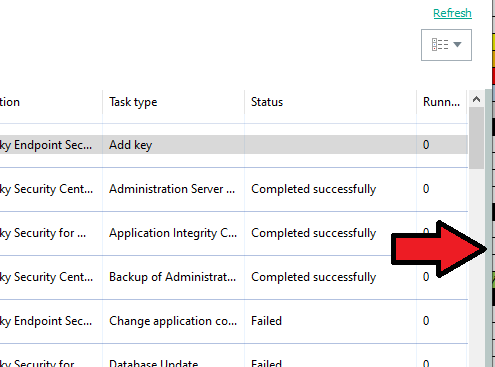The height and width of the screenshot is (367, 495).
Task: Select the Administration Server task row
Action: (x=233, y=189)
